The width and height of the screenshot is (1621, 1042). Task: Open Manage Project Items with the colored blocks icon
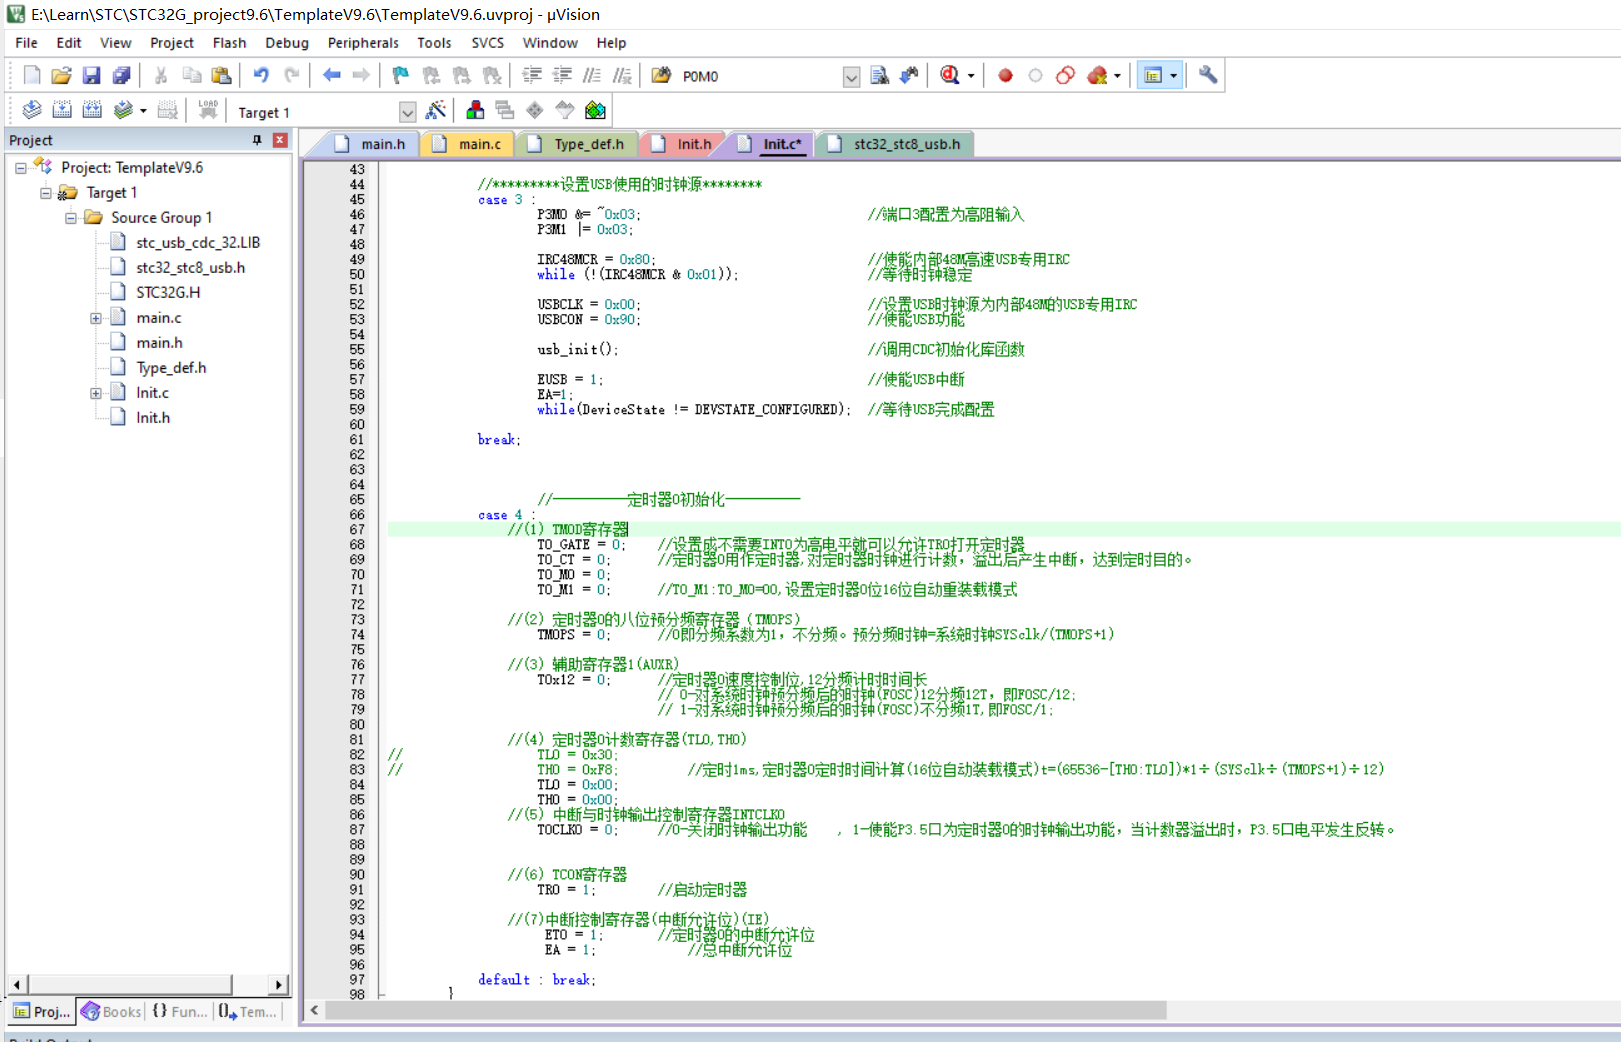click(475, 110)
